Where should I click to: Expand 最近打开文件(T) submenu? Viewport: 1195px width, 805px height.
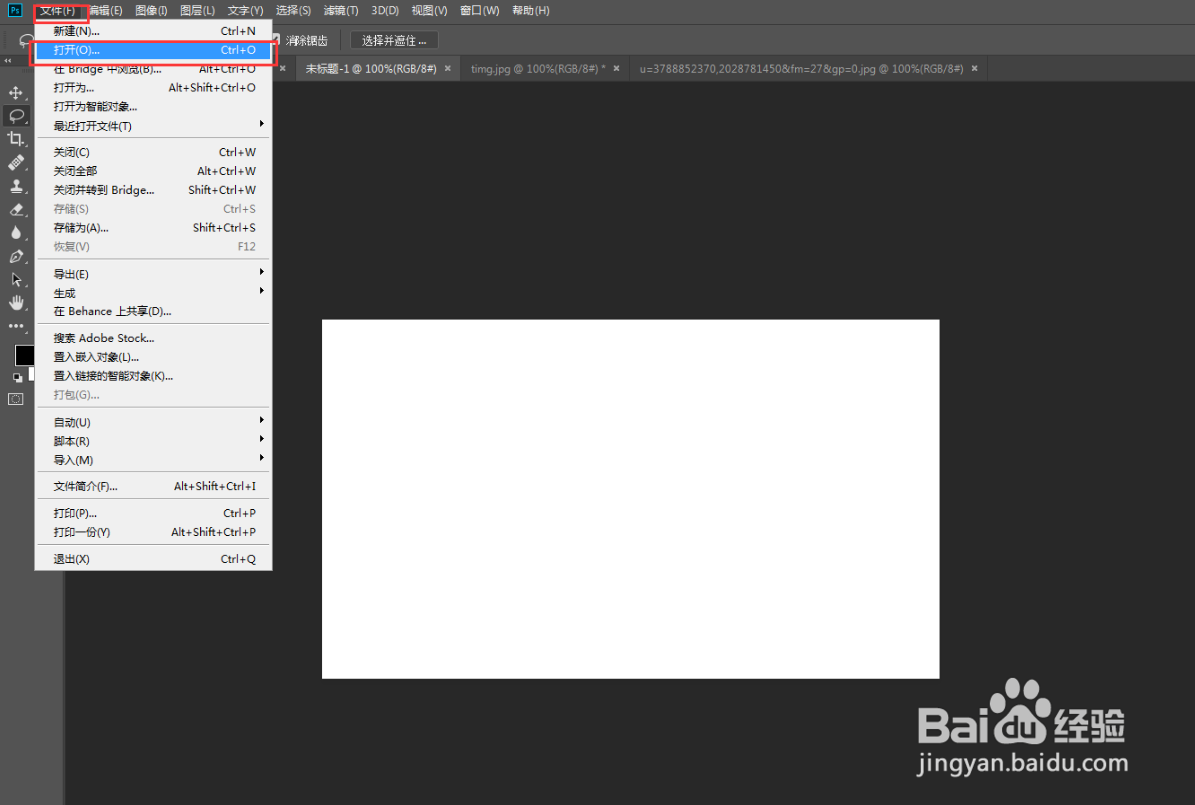tap(153, 126)
